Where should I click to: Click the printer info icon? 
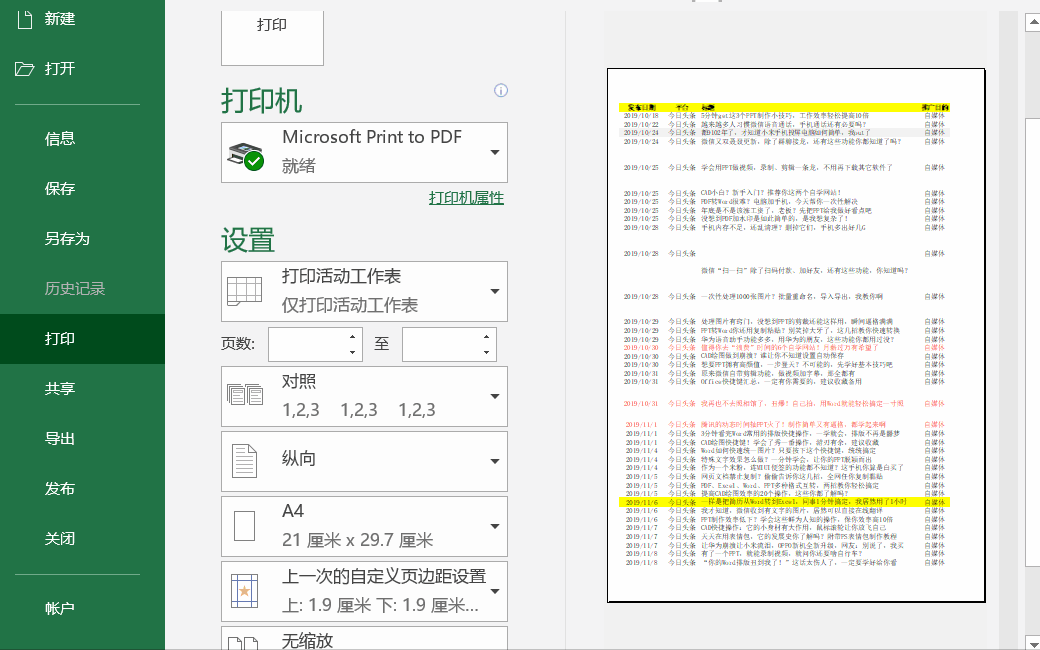coord(501,90)
